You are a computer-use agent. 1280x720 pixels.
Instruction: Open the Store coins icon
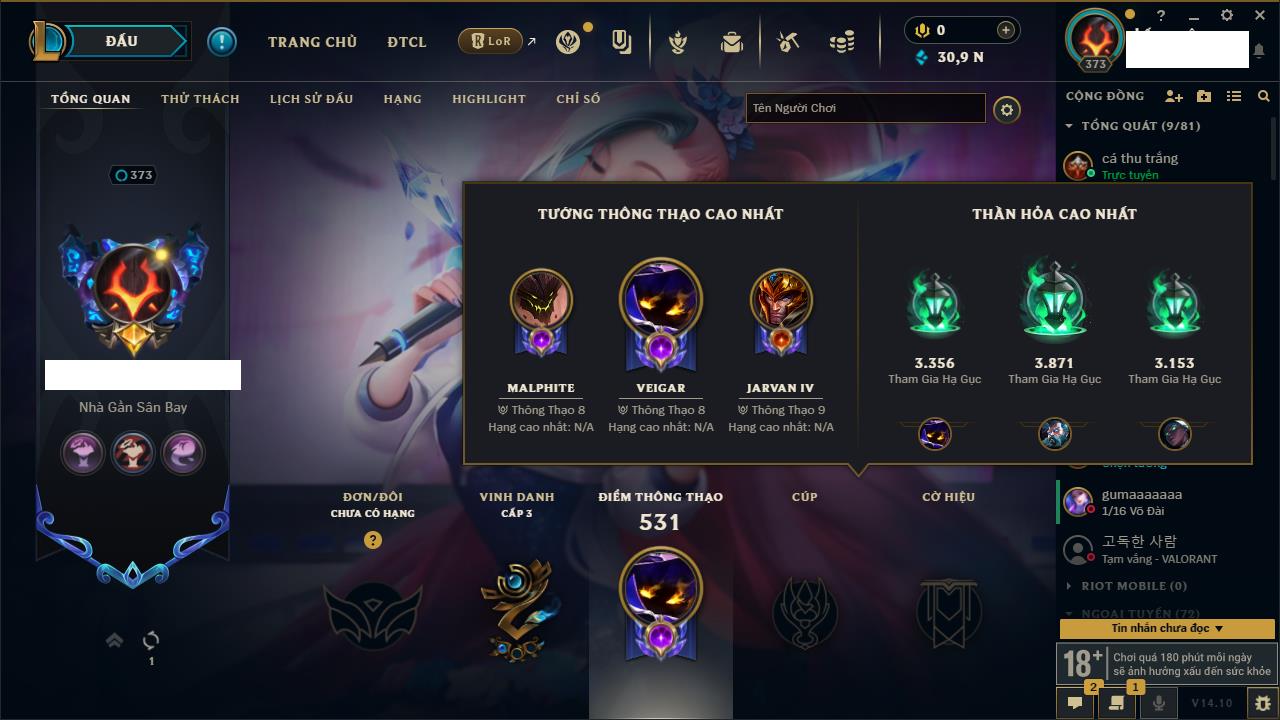coord(842,42)
